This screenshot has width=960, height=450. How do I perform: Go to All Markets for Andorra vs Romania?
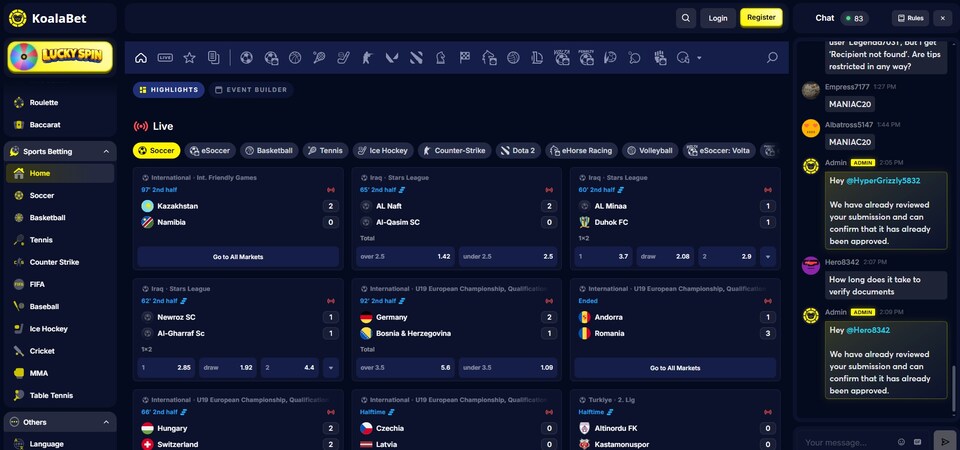tap(675, 368)
